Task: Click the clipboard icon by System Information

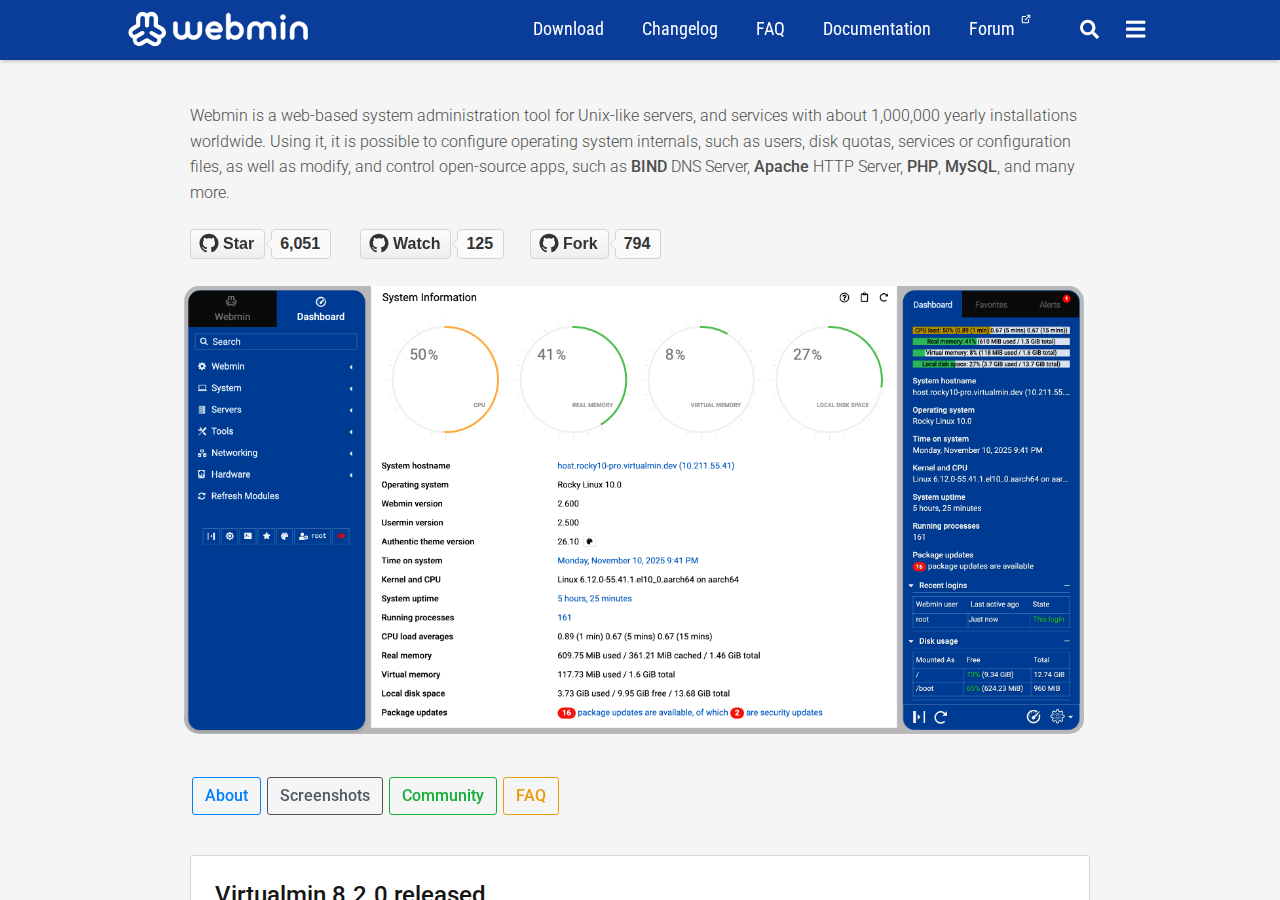Action: (x=864, y=298)
